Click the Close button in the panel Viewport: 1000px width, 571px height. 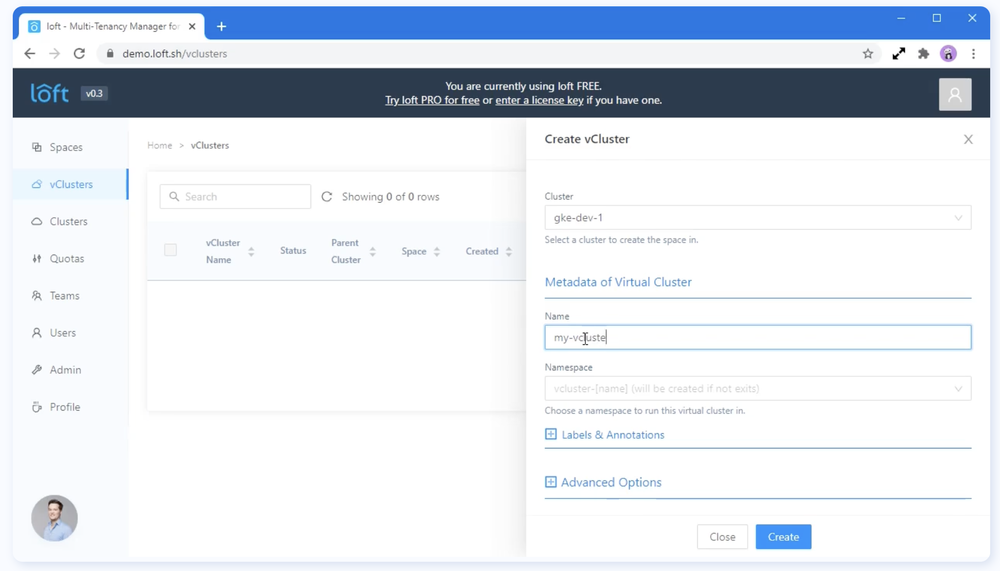[x=722, y=537]
